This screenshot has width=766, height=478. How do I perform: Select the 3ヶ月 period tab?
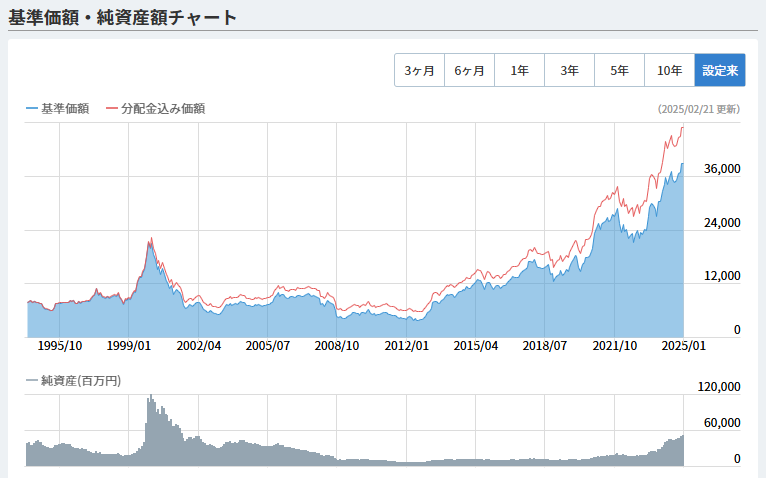(420, 70)
